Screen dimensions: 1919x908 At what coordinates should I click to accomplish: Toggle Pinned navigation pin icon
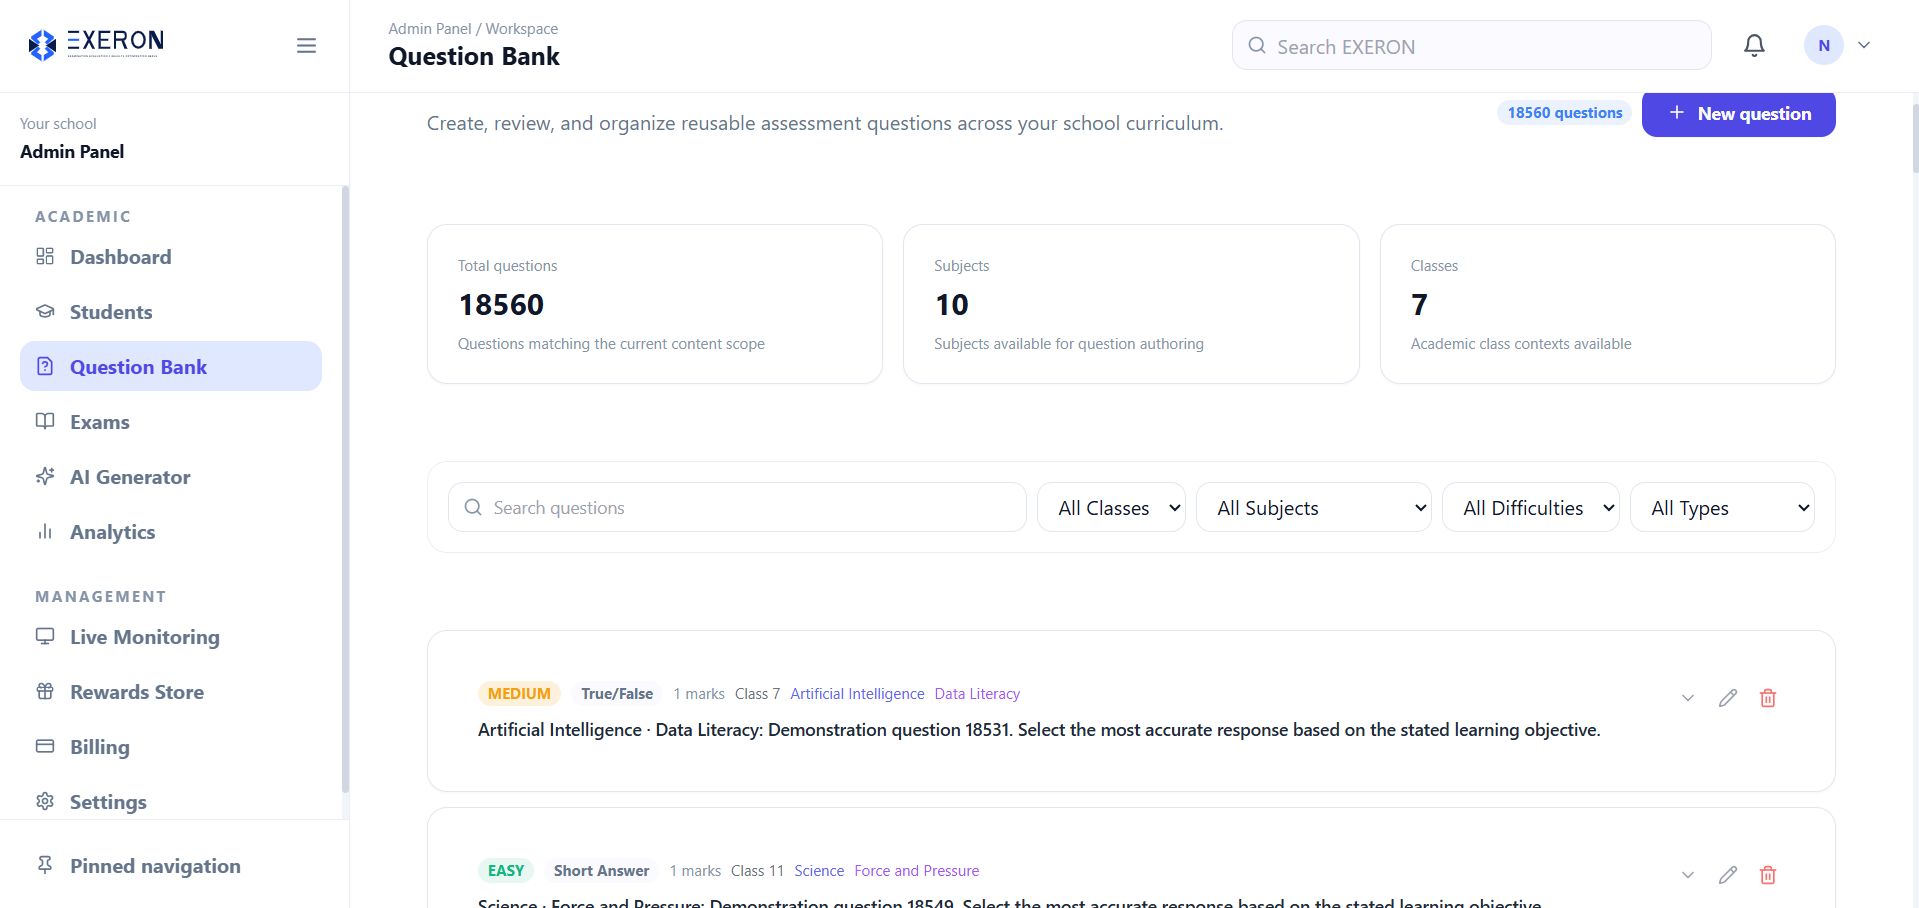tap(45, 865)
